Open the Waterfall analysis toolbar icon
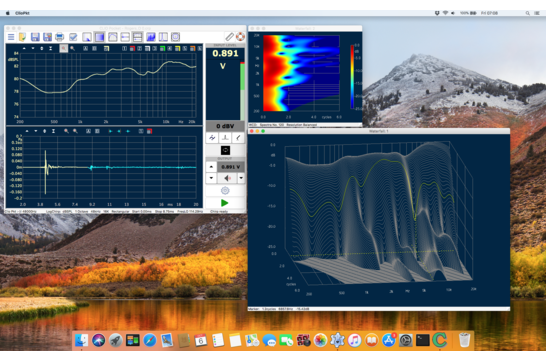 pyautogui.click(x=151, y=37)
